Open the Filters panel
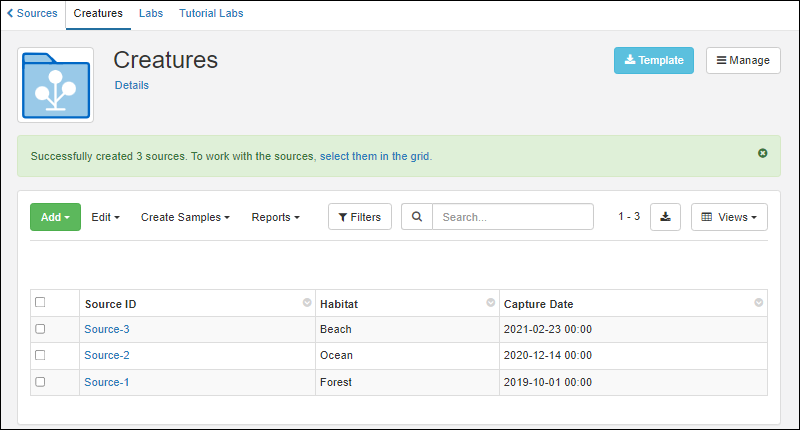This screenshot has height=430, width=800. pyautogui.click(x=360, y=217)
